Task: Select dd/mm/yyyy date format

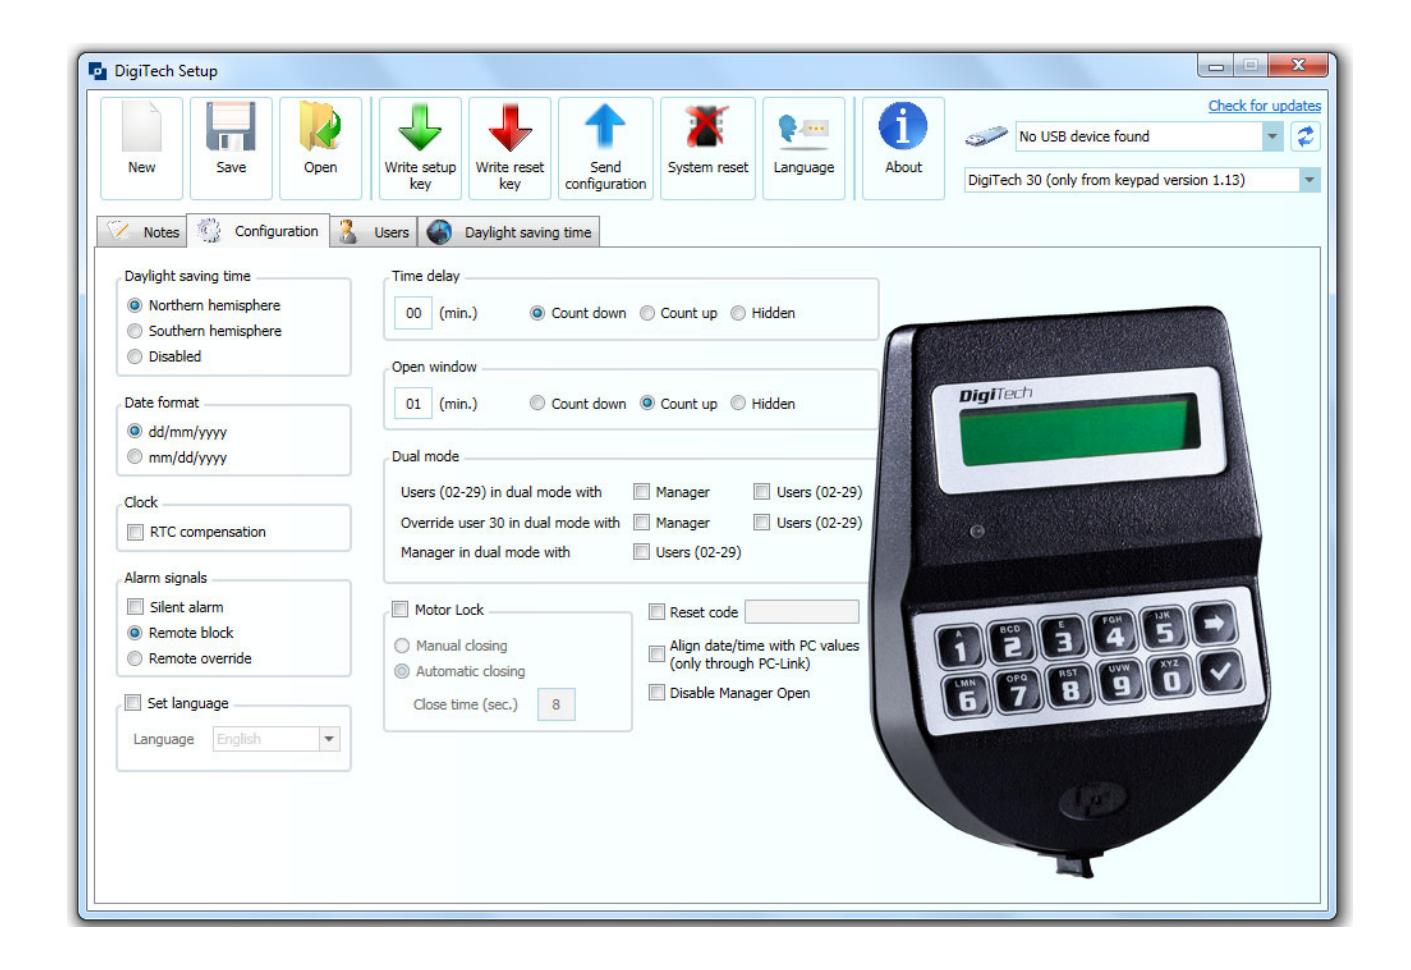Action: (135, 432)
